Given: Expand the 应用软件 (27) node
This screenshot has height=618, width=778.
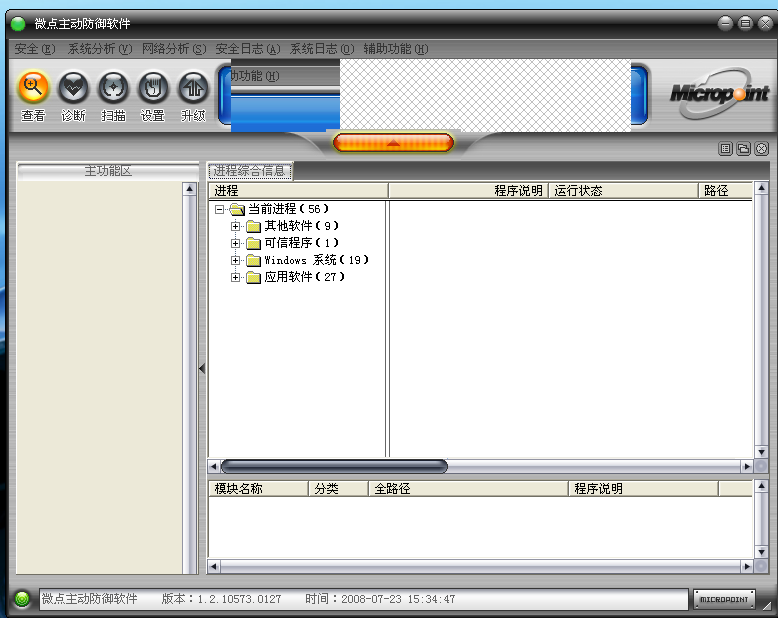Looking at the screenshot, I should (235, 277).
